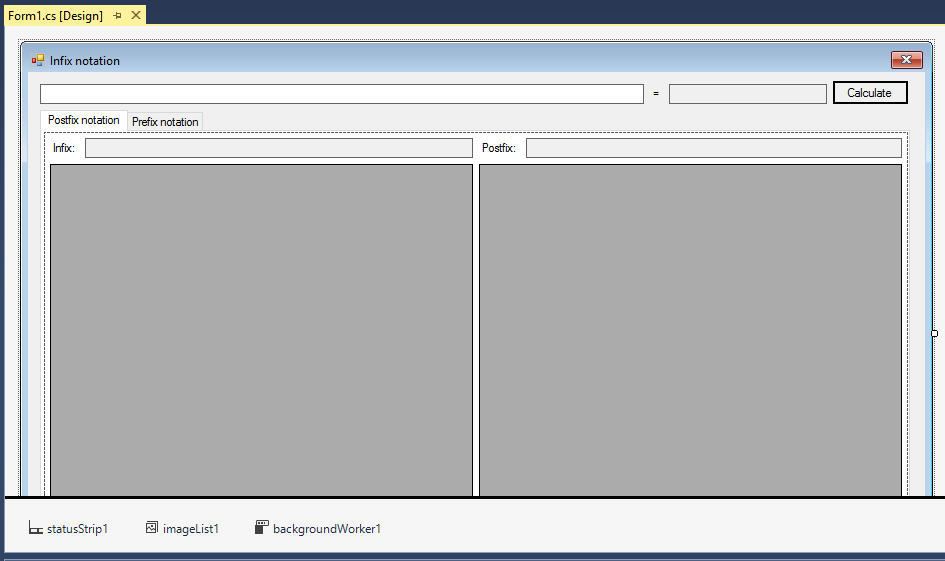Select the backgroundWorker1 component icon
The image size is (945, 561).
[x=262, y=528]
